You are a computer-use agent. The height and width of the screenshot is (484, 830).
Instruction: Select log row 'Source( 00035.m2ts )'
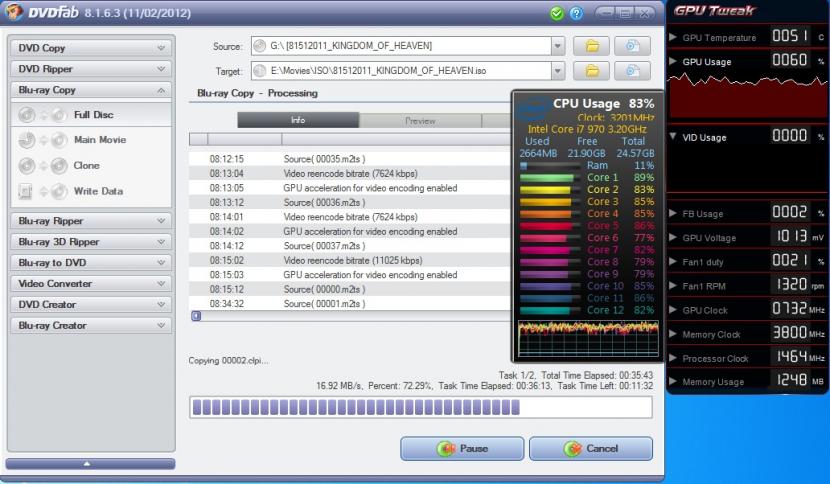(x=349, y=159)
